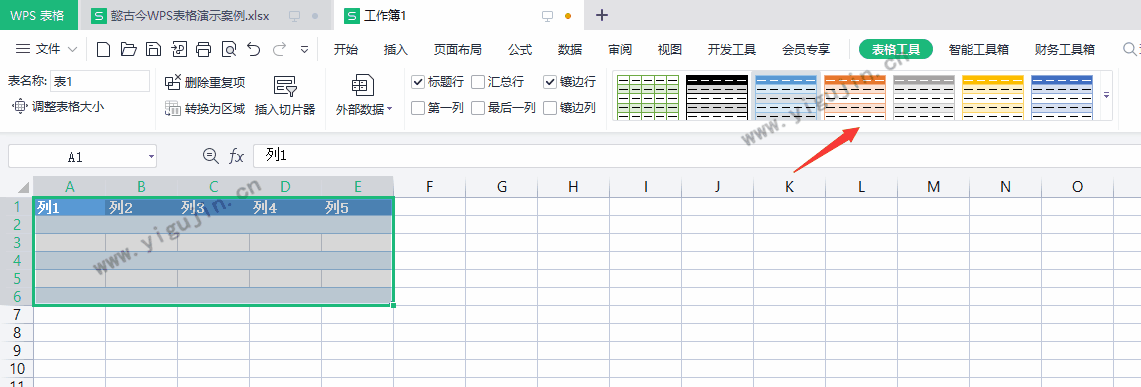Open the 公式 tab

tap(520, 49)
